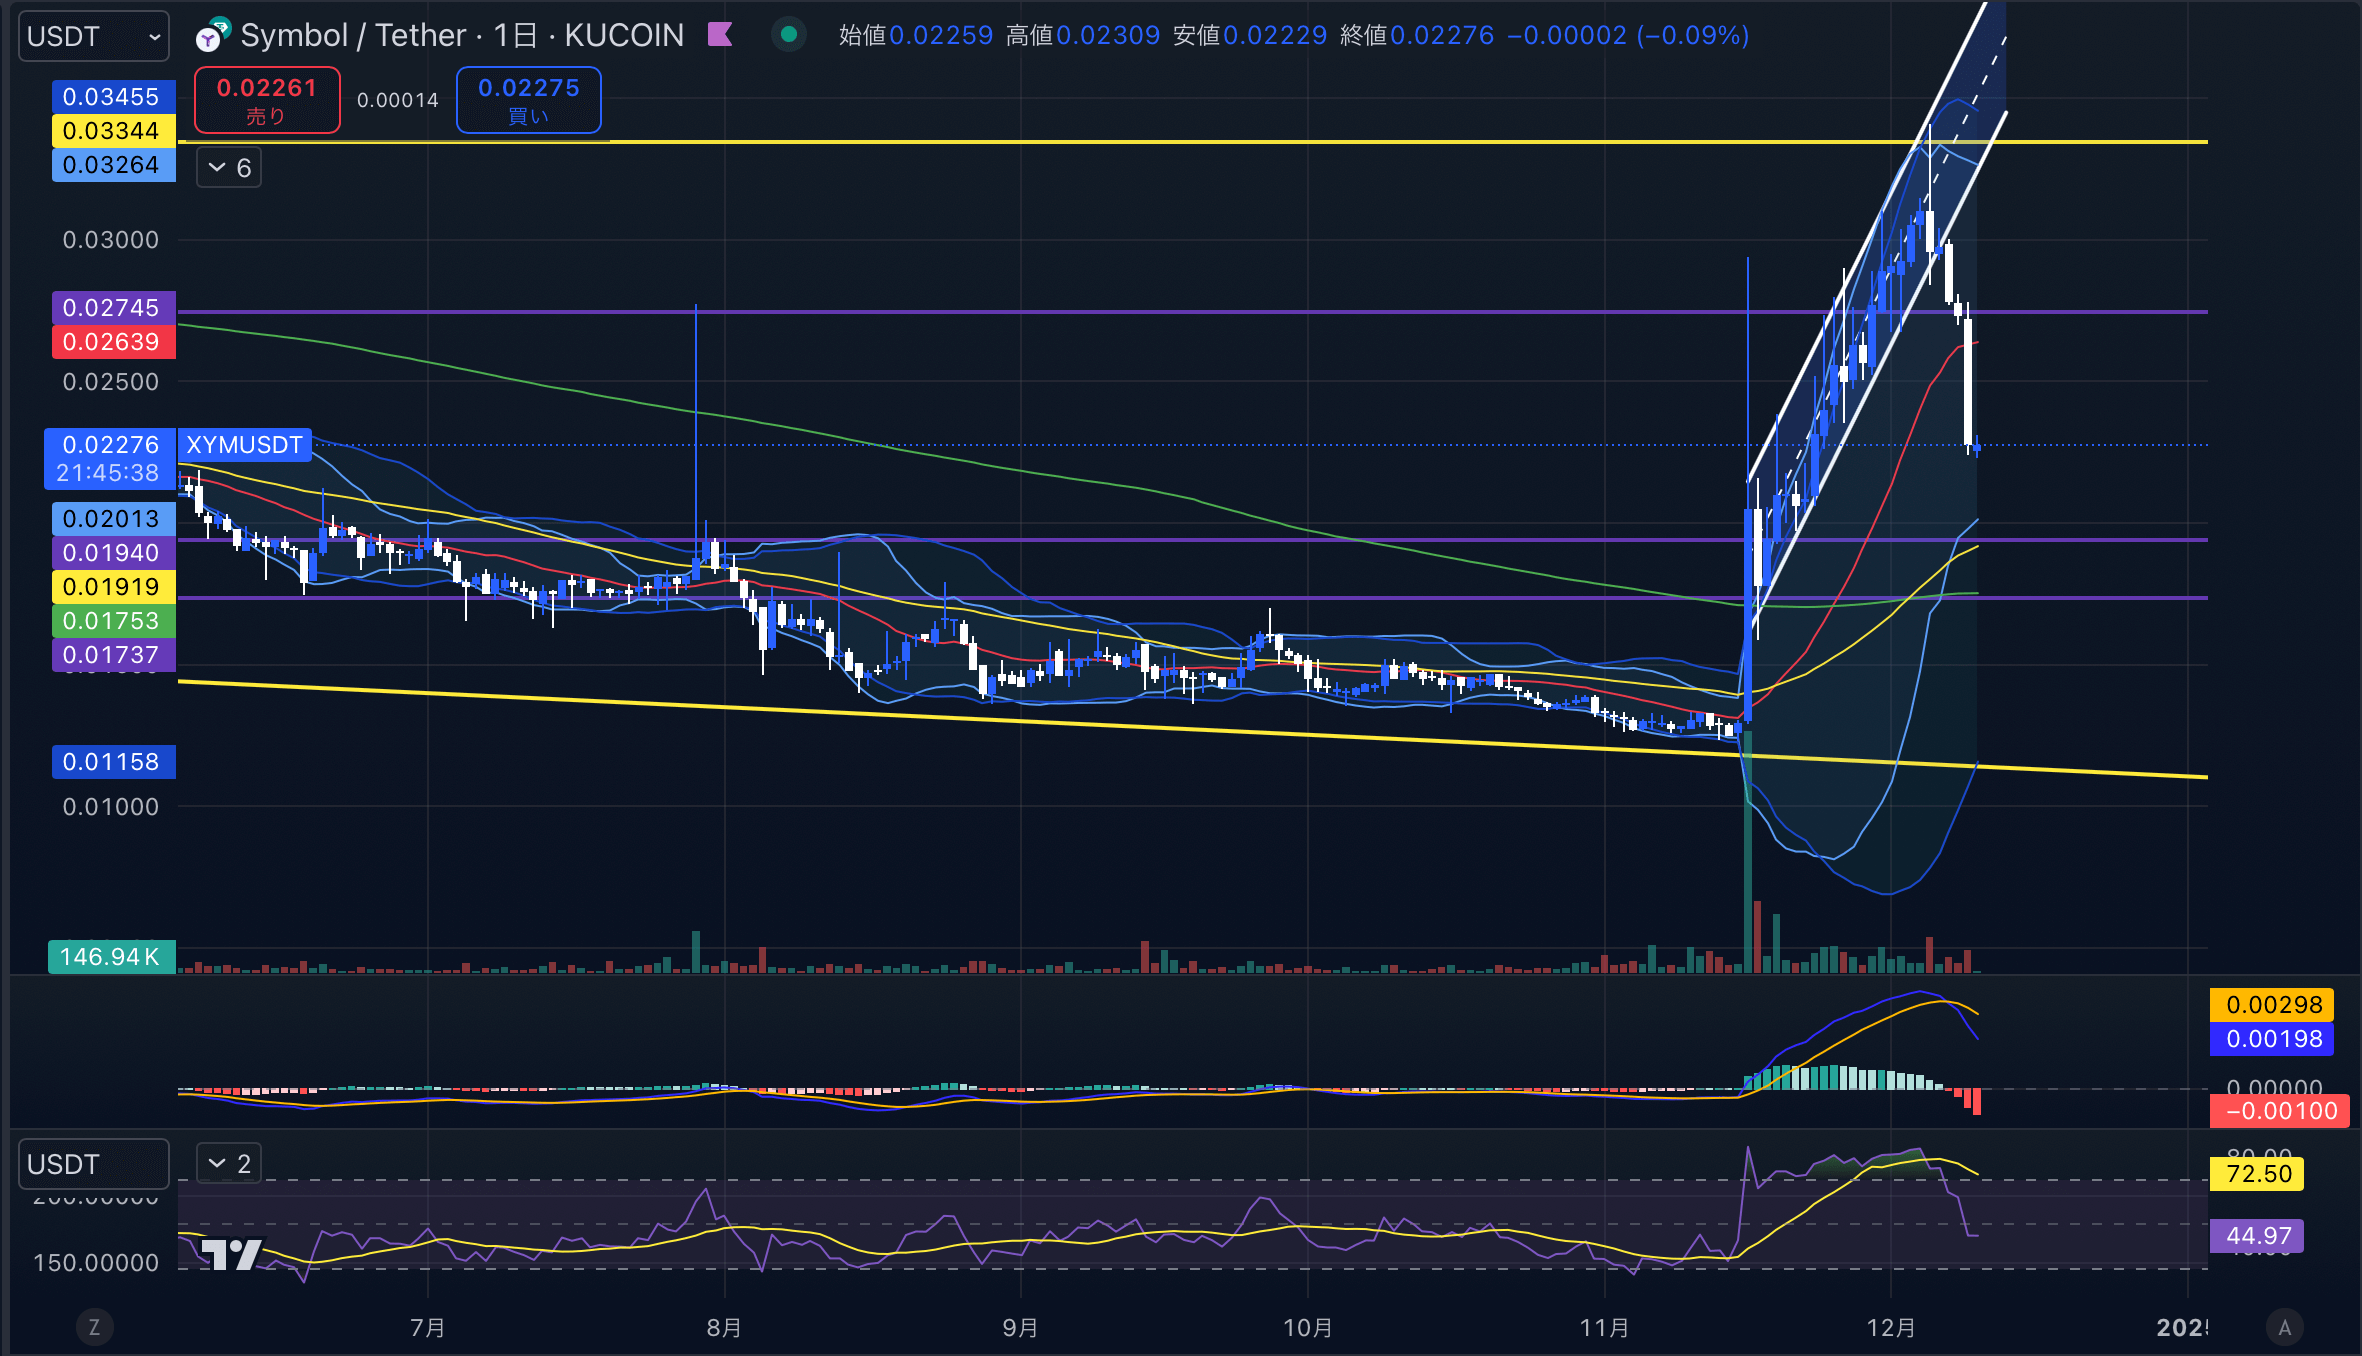Select the XYMUSDT price line label

pyautogui.click(x=245, y=445)
